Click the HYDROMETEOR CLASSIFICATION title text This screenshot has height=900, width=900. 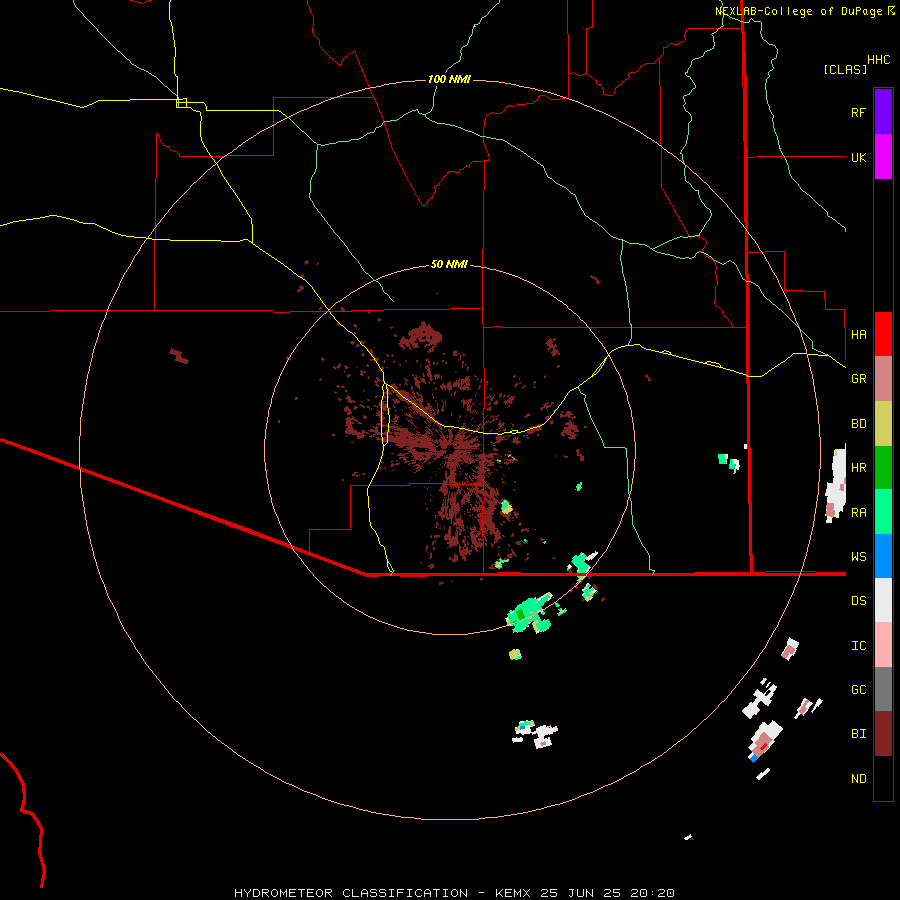351,893
